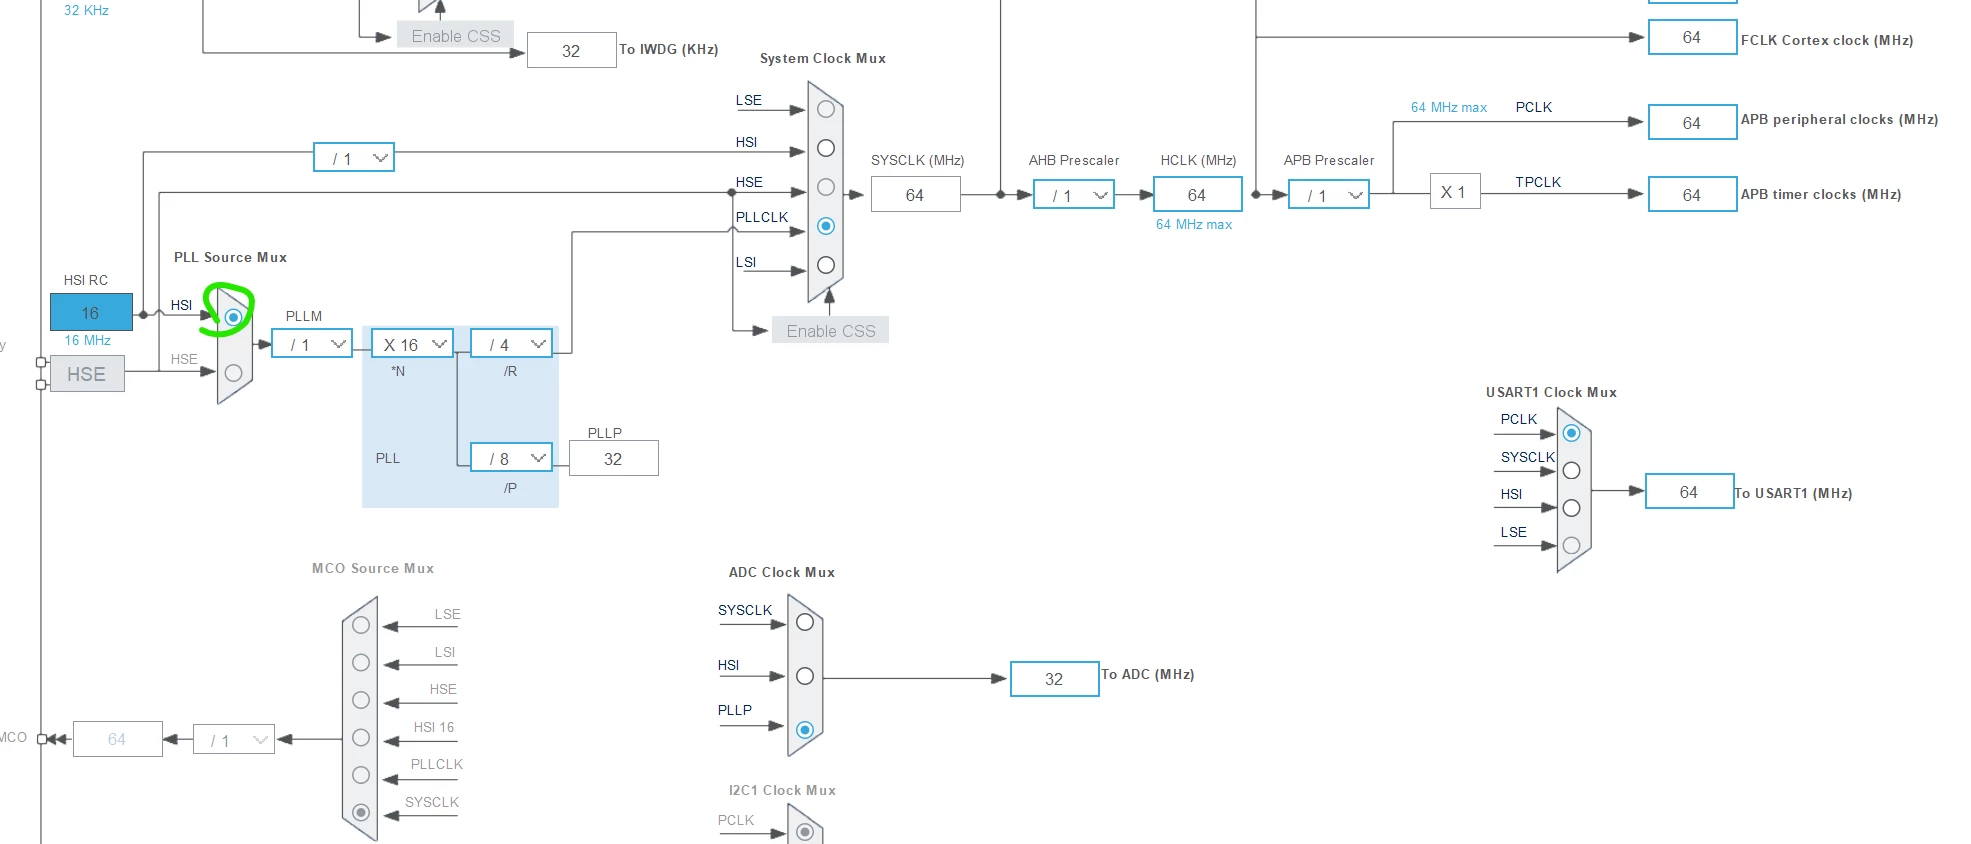Click the SYSCLK (MHz) value field
Viewport: 1971px width, 844px height.
[916, 195]
